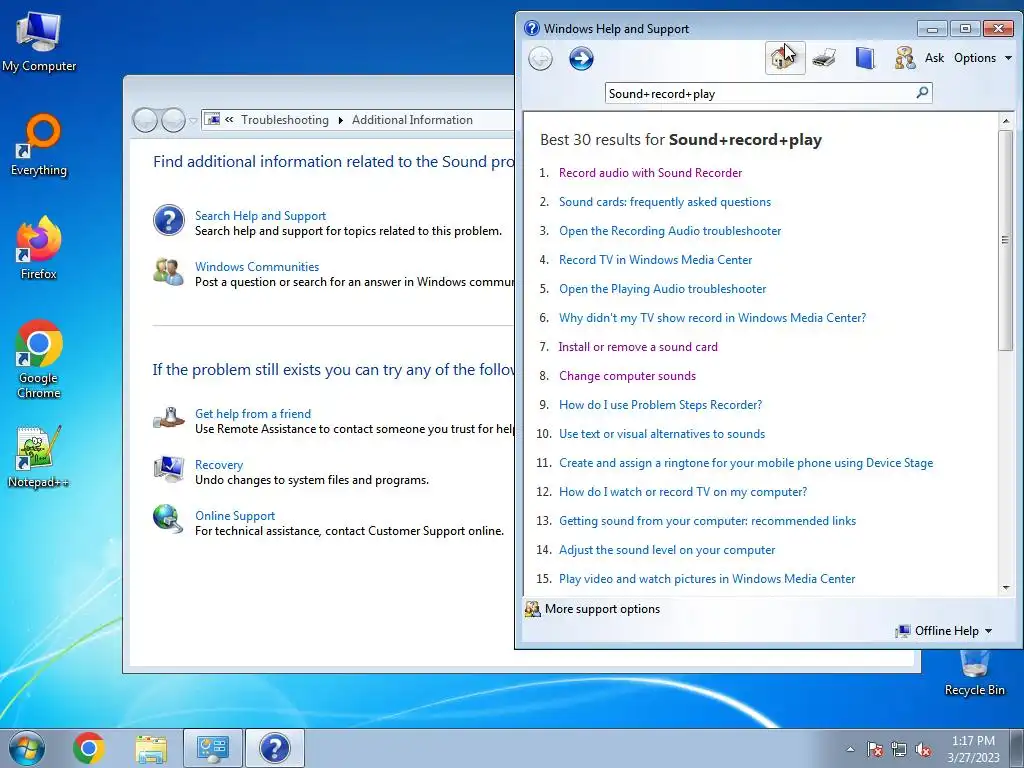Select the Firefox desktop shortcut
The height and width of the screenshot is (768, 1024).
39,248
